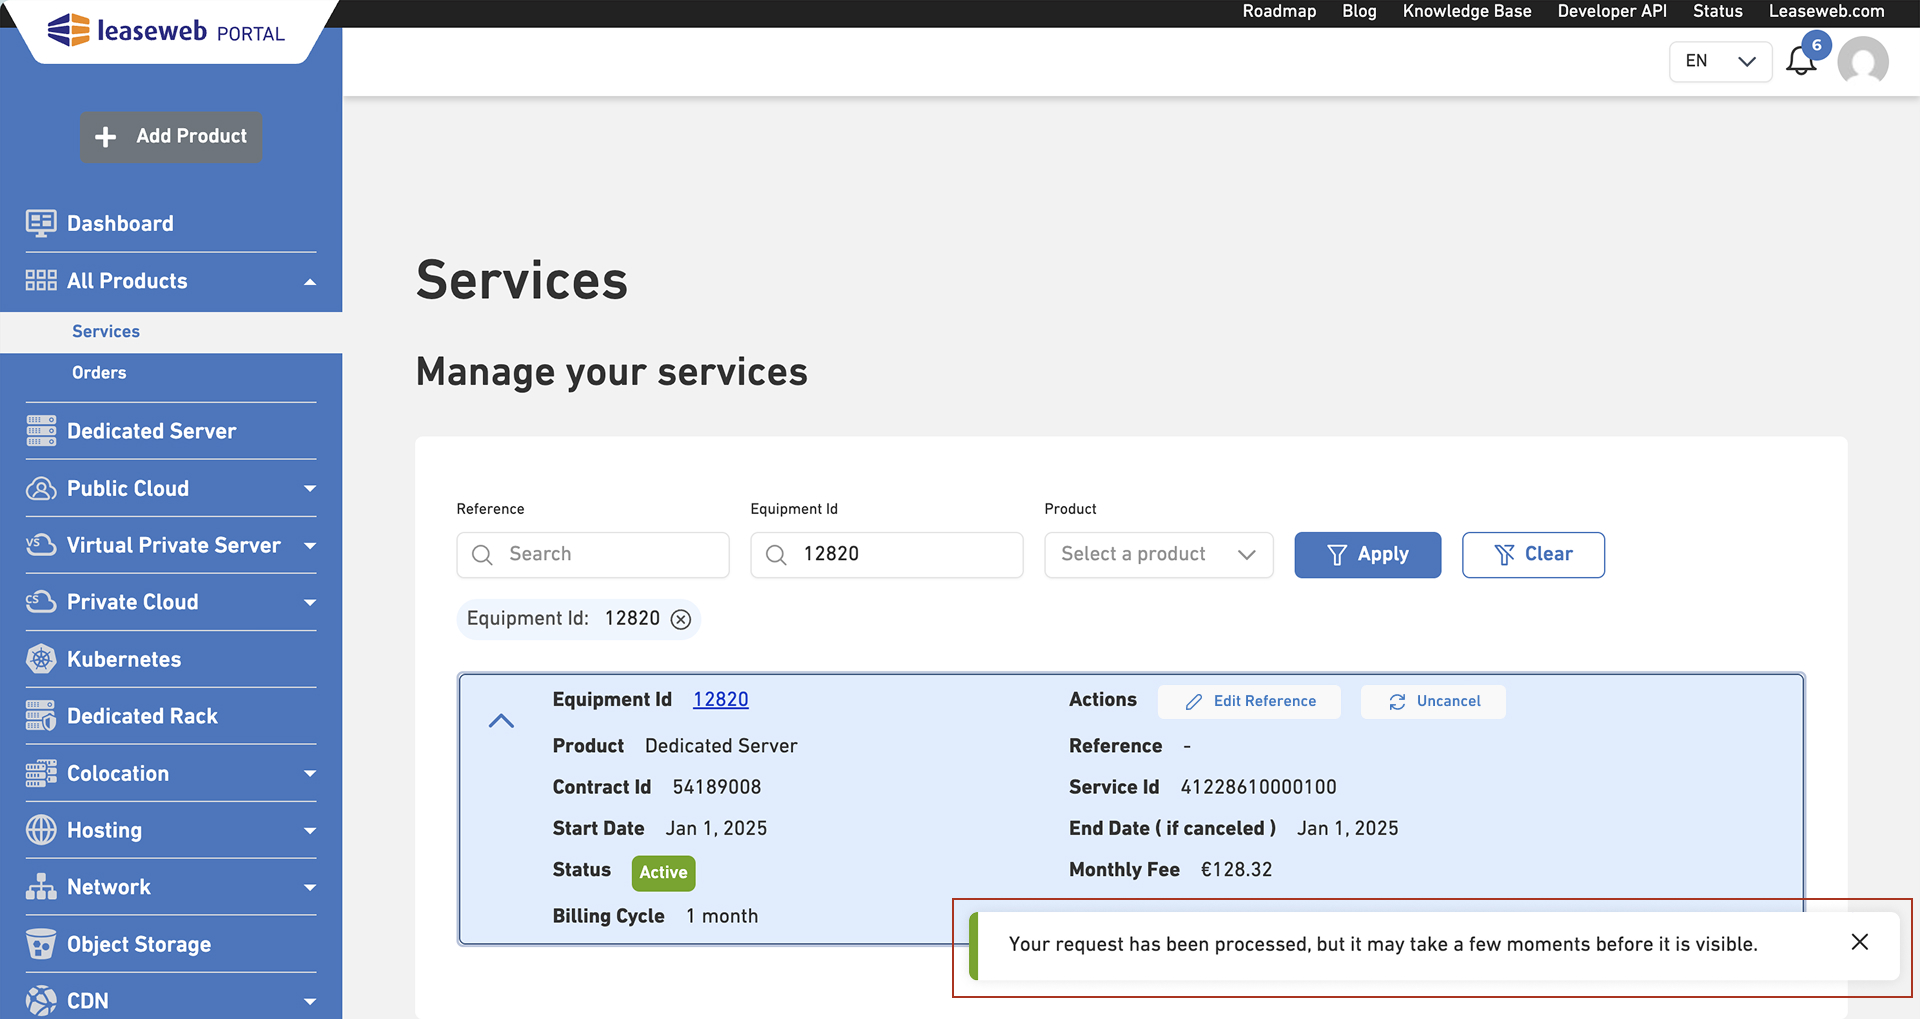
Task: Open the Blog link
Action: [x=1359, y=12]
